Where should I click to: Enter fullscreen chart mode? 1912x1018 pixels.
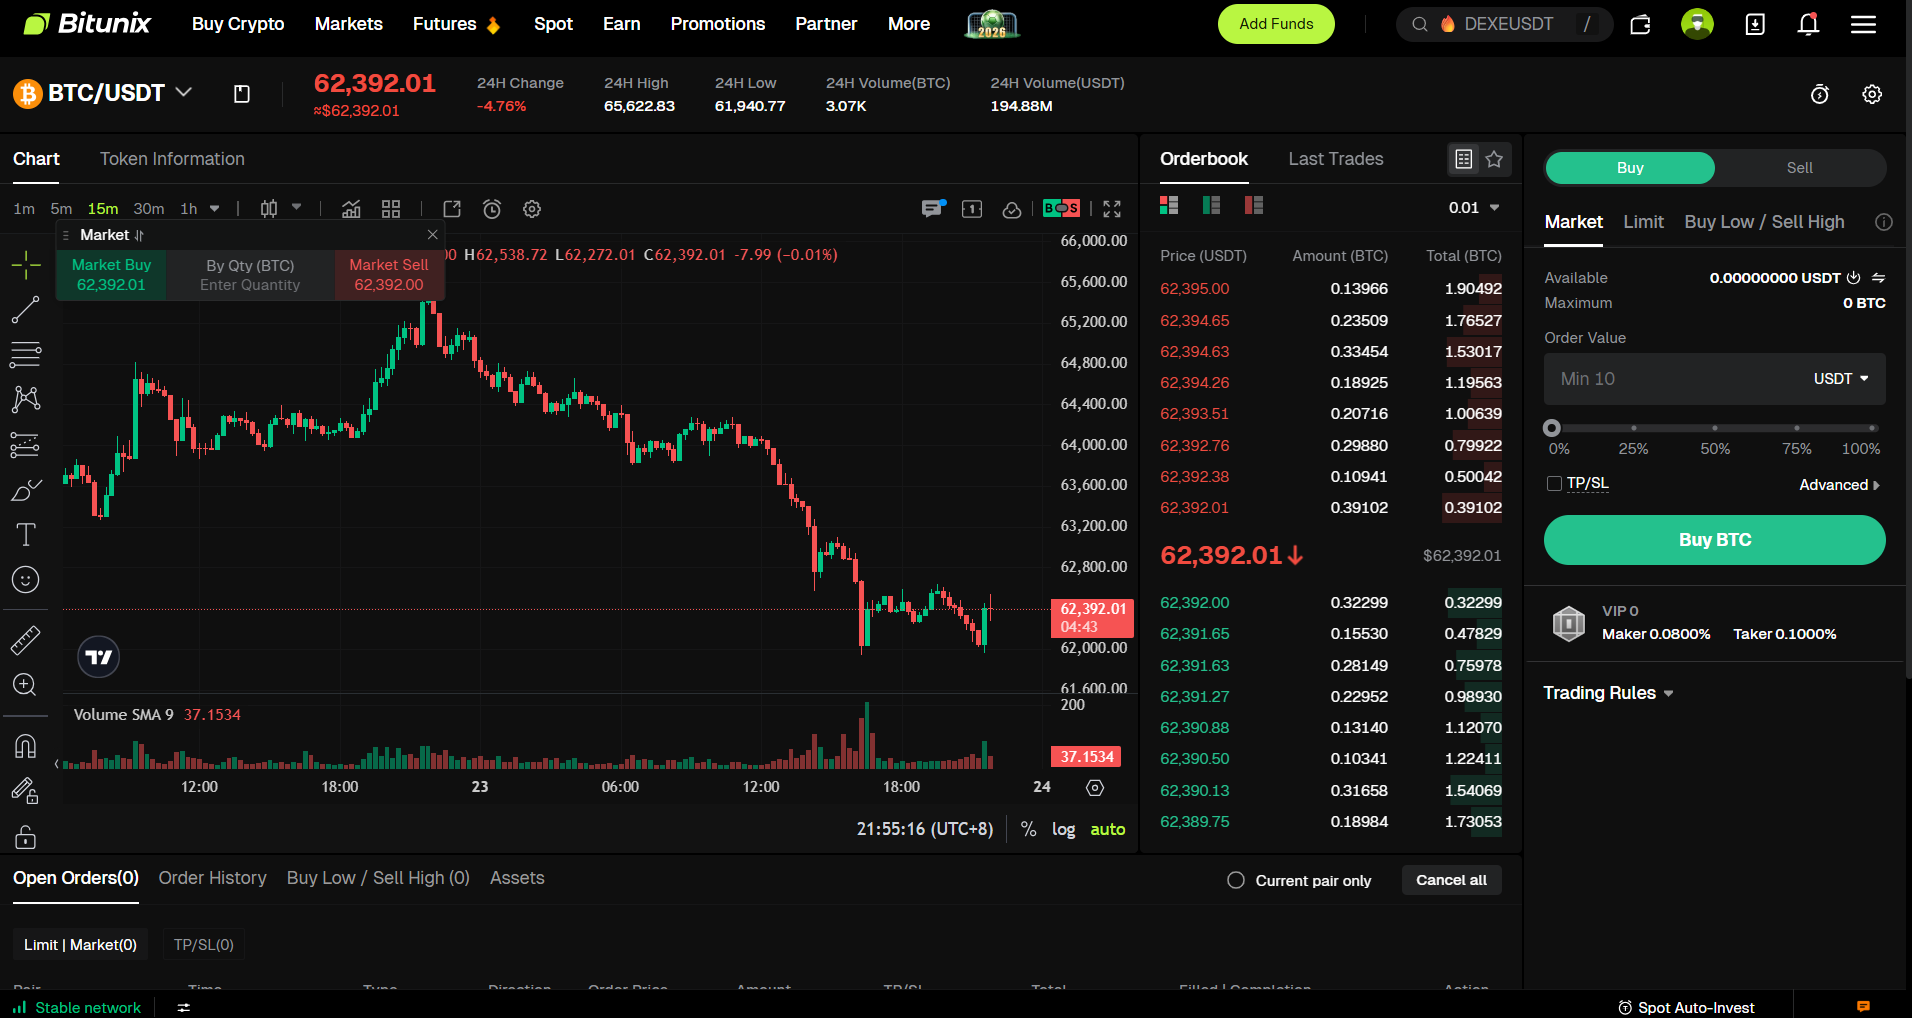click(x=1112, y=209)
